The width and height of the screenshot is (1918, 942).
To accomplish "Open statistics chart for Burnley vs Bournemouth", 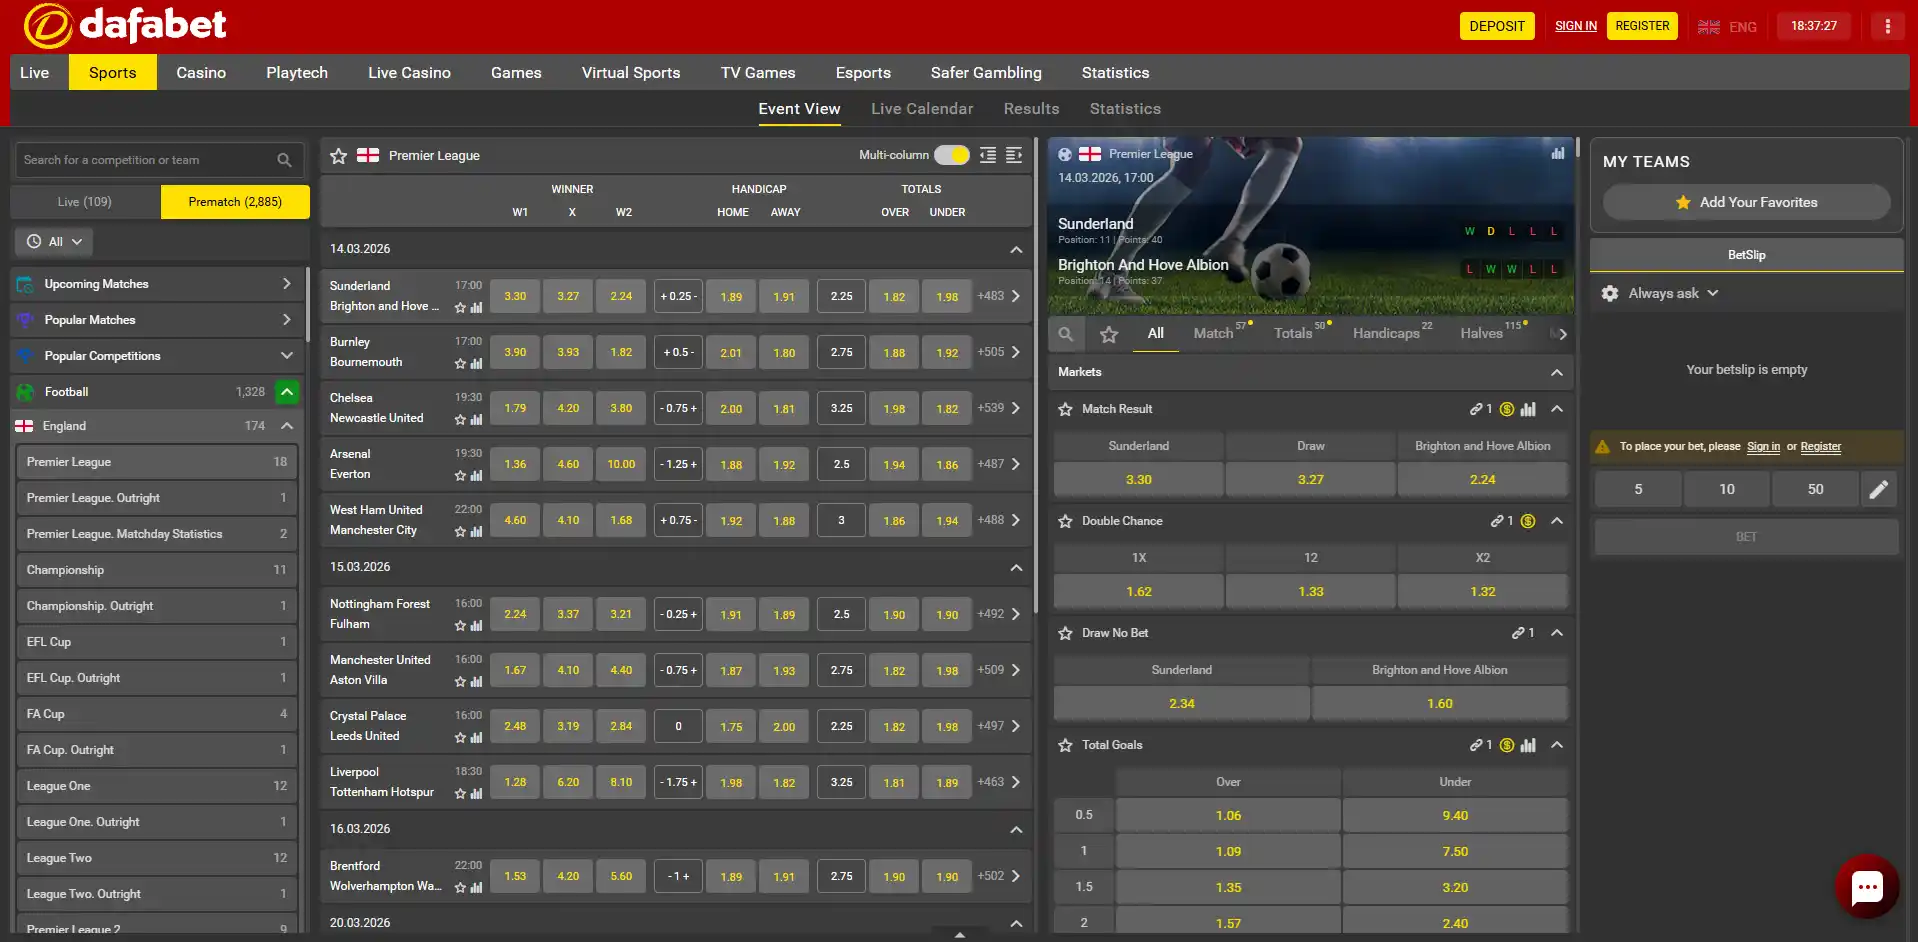I will click(x=476, y=364).
